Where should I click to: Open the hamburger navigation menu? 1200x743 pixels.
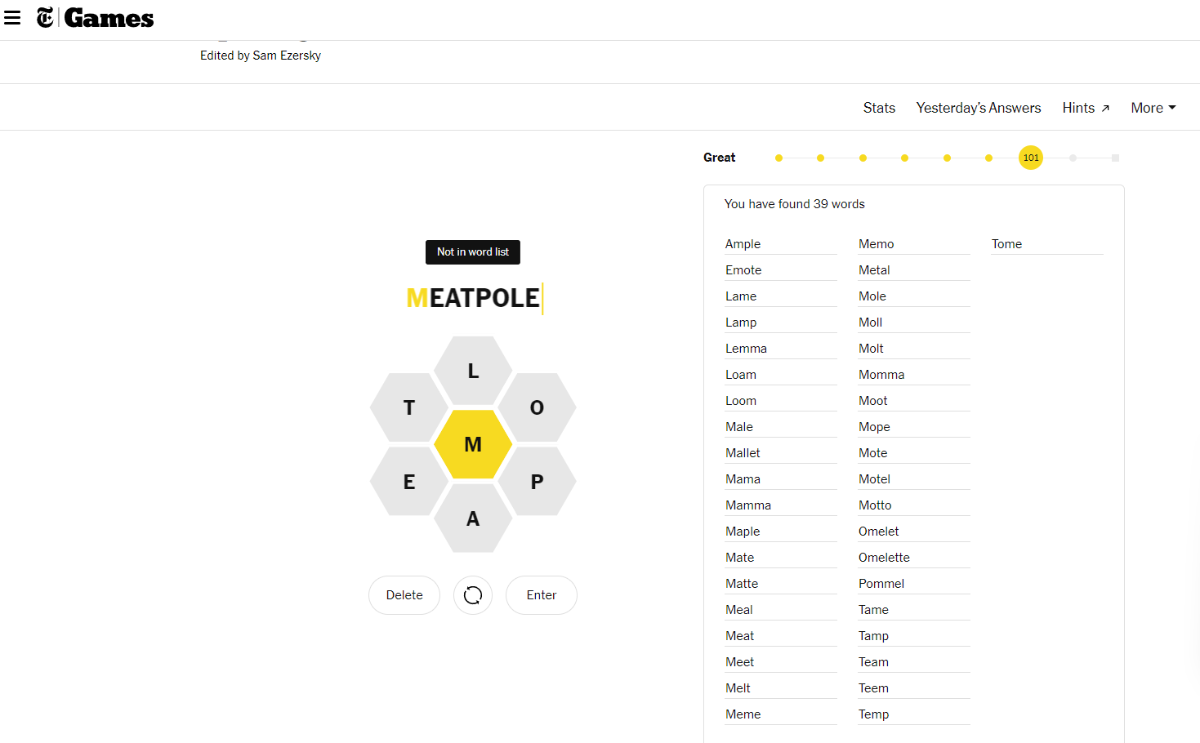point(12,18)
